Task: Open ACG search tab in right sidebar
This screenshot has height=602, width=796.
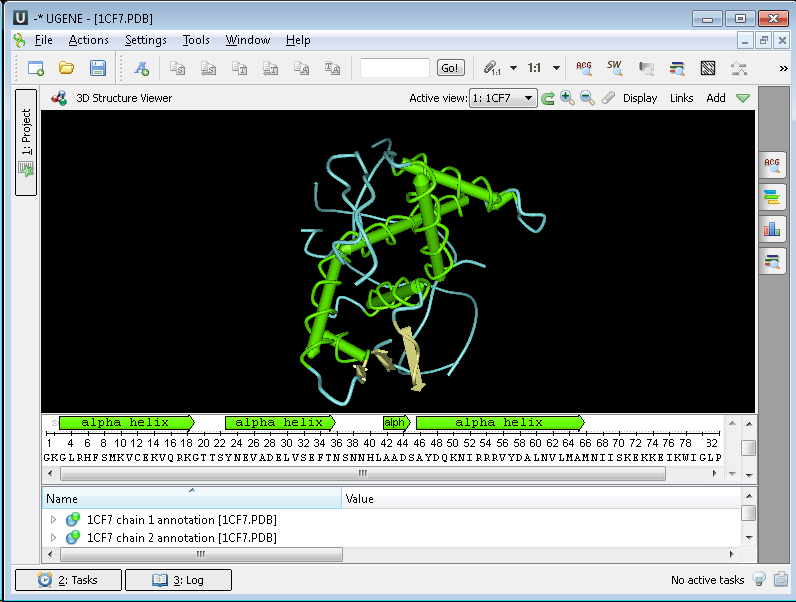Action: 772,165
